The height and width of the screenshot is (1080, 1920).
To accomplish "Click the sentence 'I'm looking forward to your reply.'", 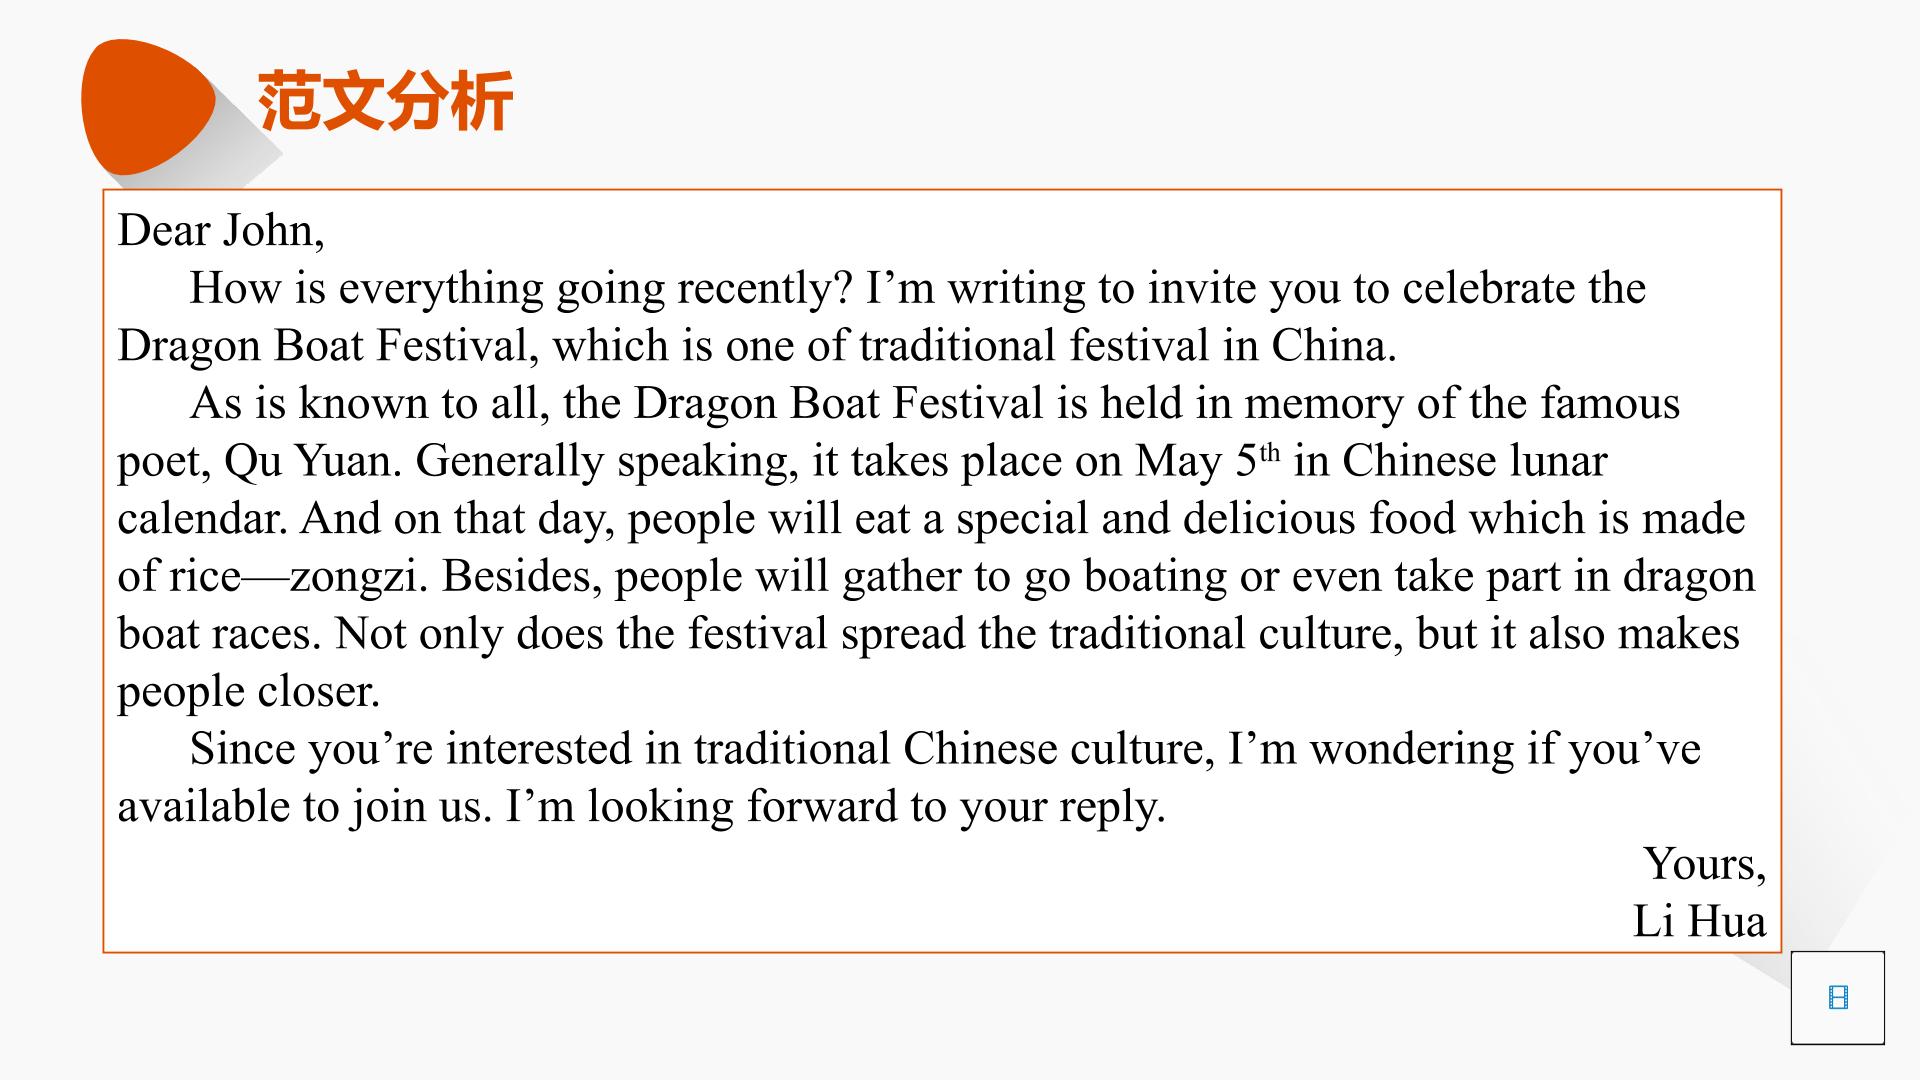I will 836,807.
